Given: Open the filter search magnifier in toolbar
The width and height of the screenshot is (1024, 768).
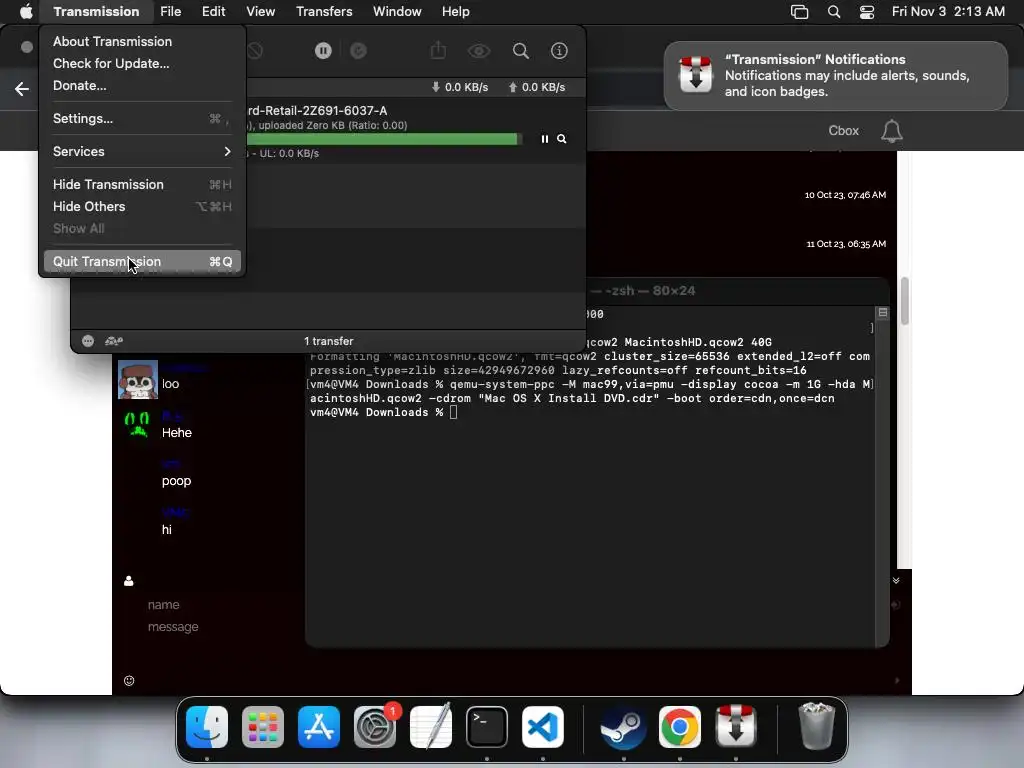Looking at the screenshot, I should coord(520,51).
